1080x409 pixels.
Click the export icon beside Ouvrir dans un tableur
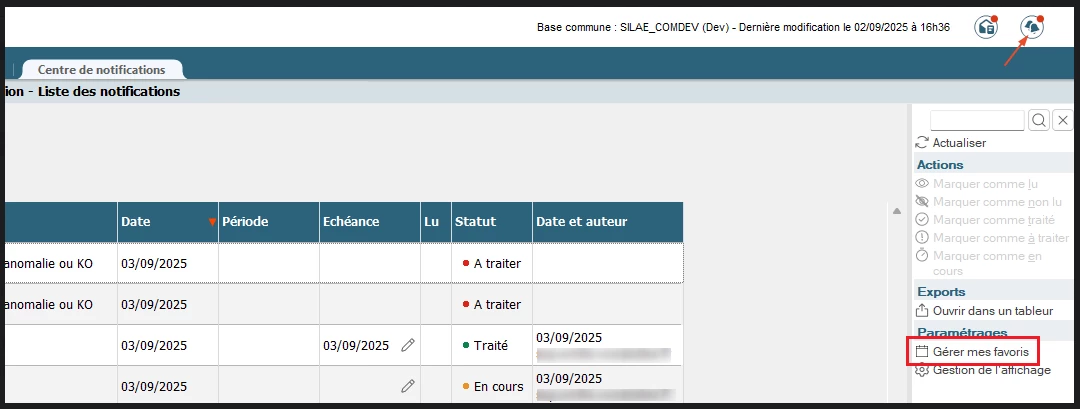point(922,311)
